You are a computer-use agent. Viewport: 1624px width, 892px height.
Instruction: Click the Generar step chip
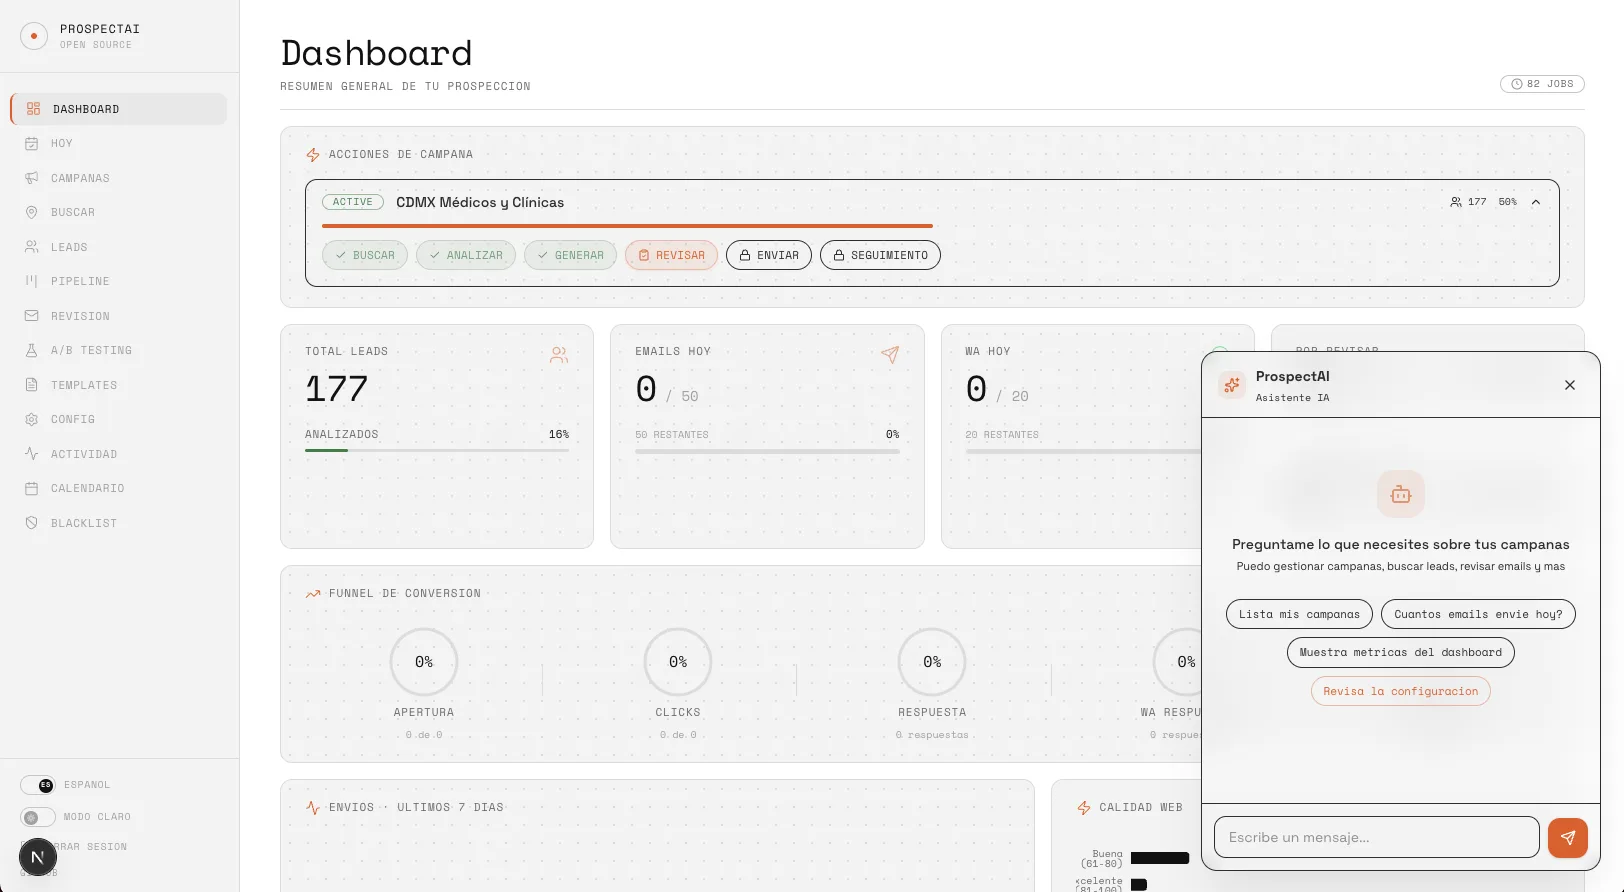[570, 255]
